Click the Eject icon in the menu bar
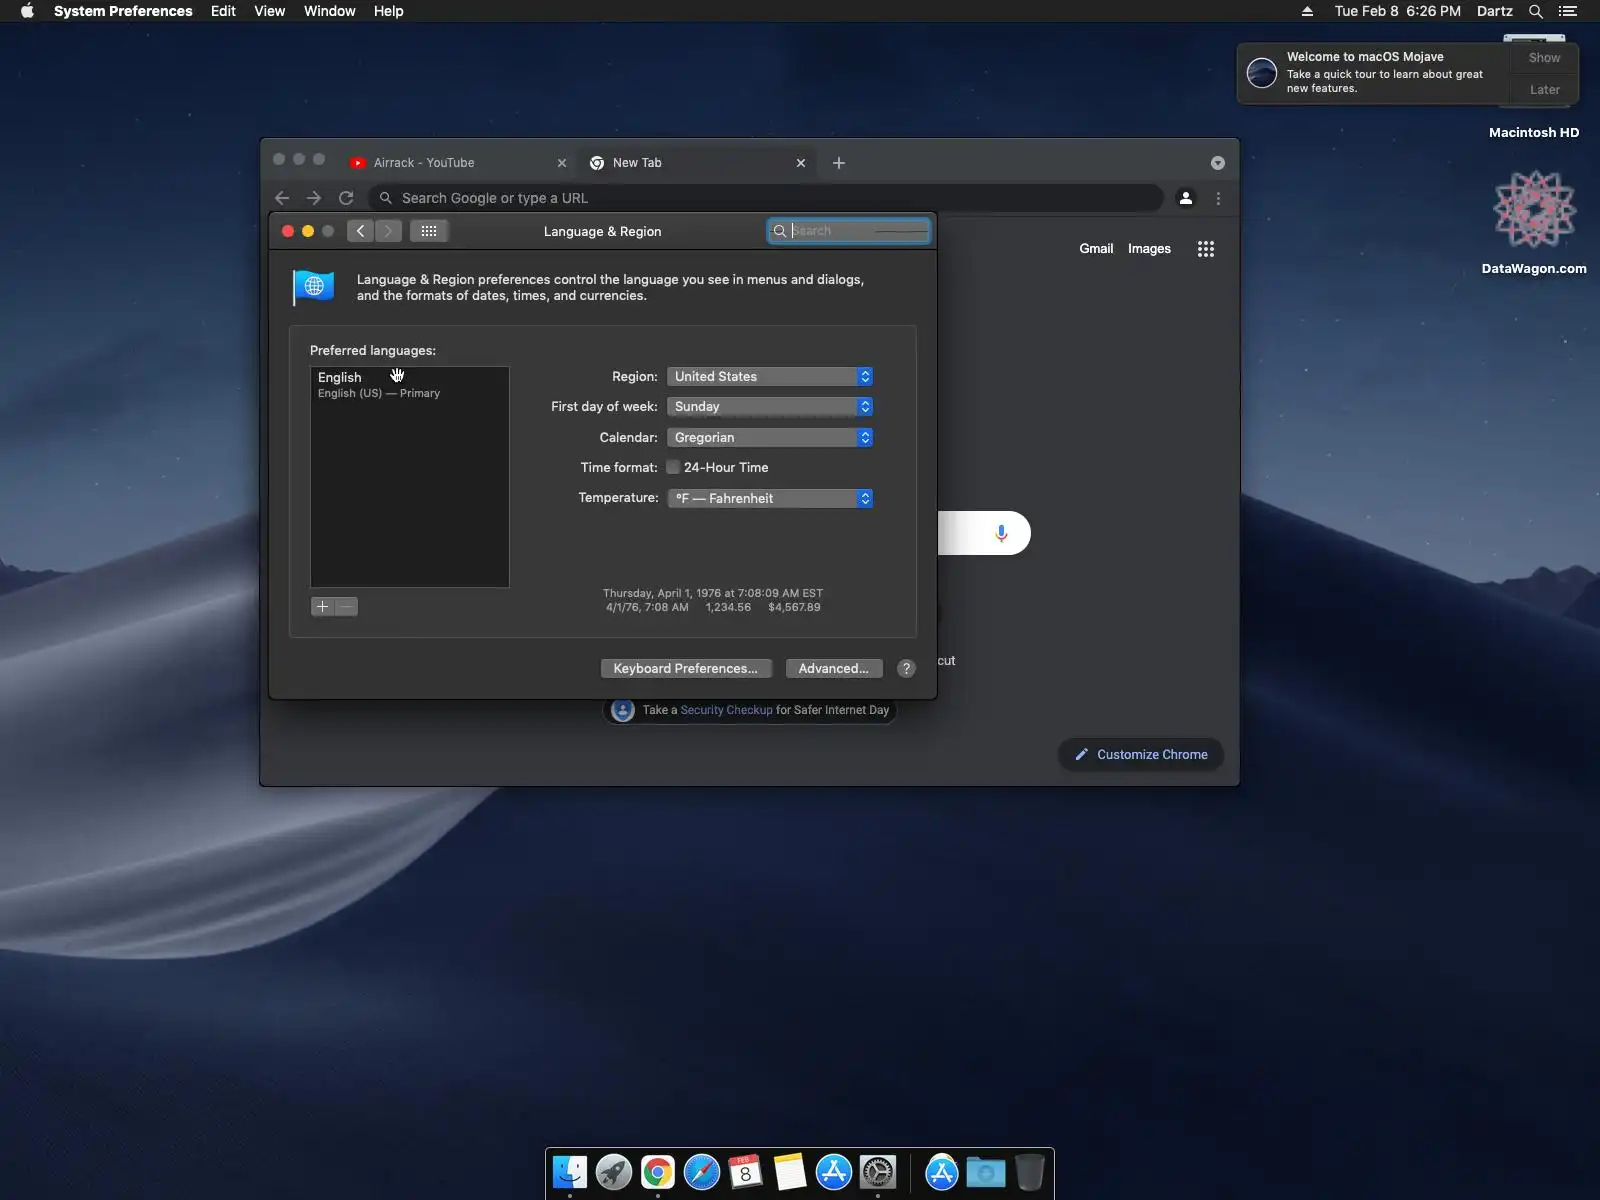 [x=1307, y=11]
